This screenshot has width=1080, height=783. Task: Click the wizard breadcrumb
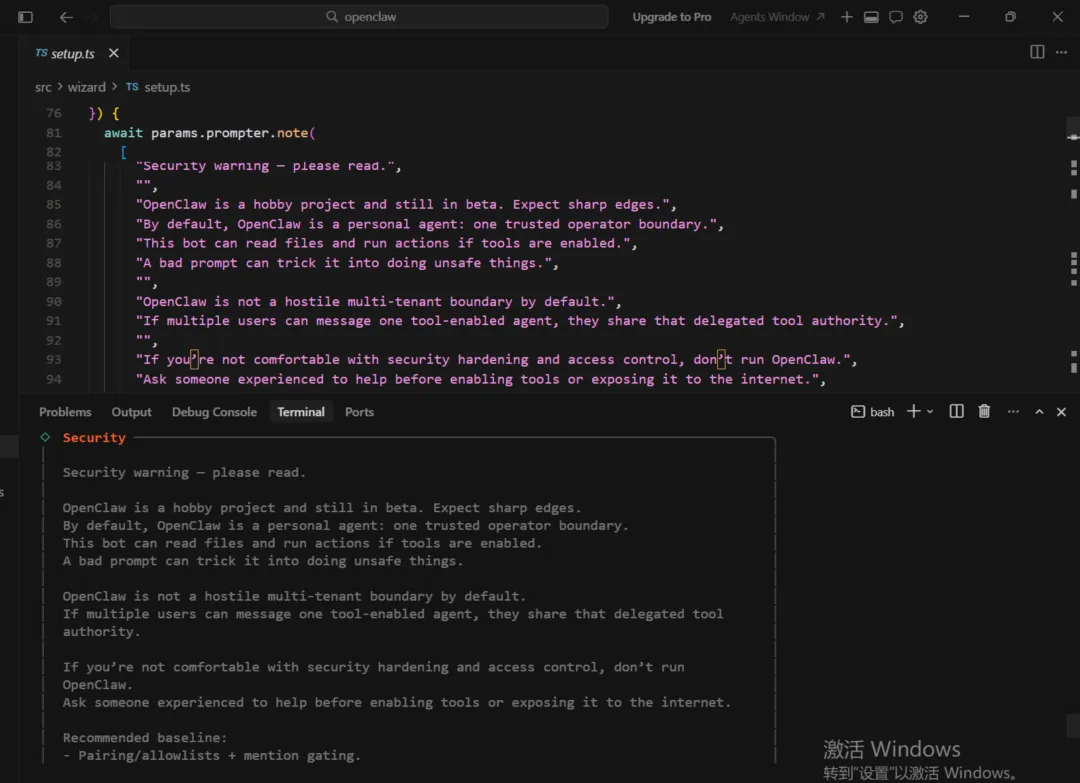coord(86,87)
